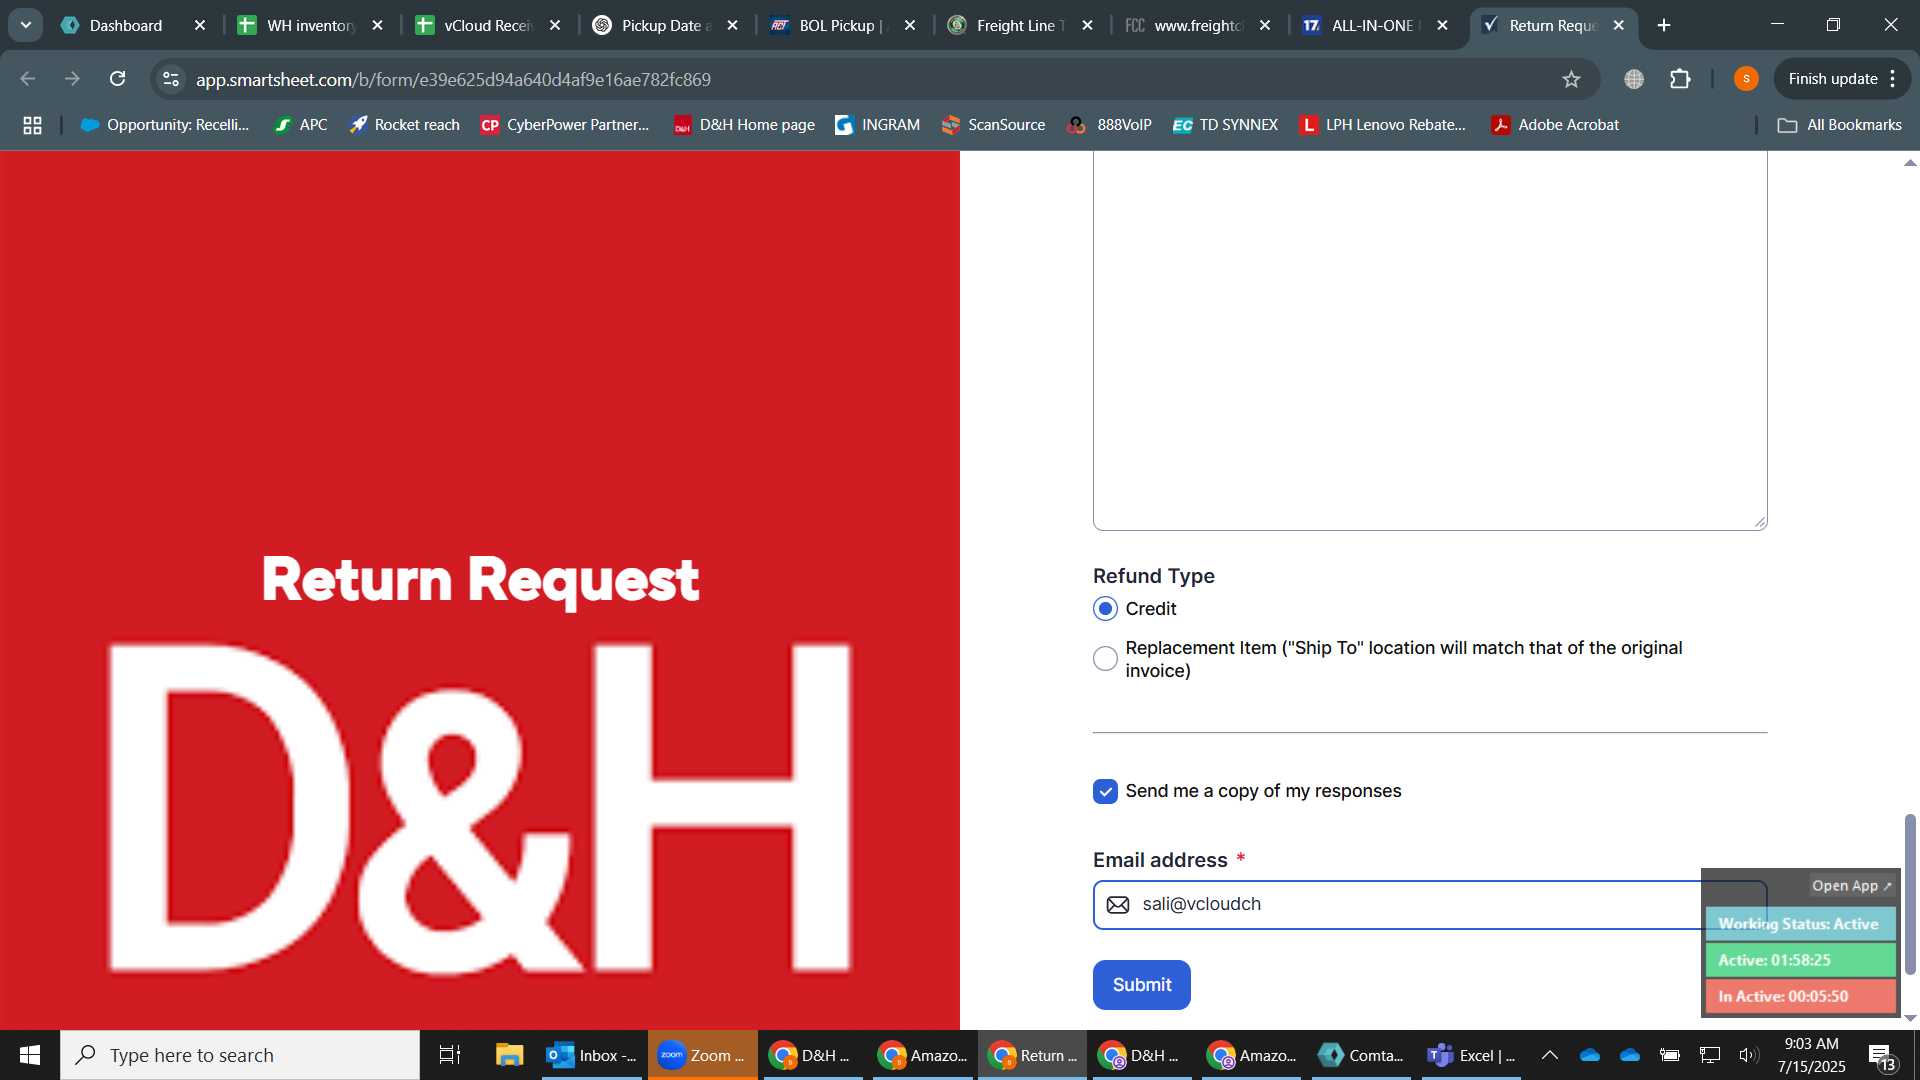Open the Adobe Acrobat bookmark

[1555, 125]
